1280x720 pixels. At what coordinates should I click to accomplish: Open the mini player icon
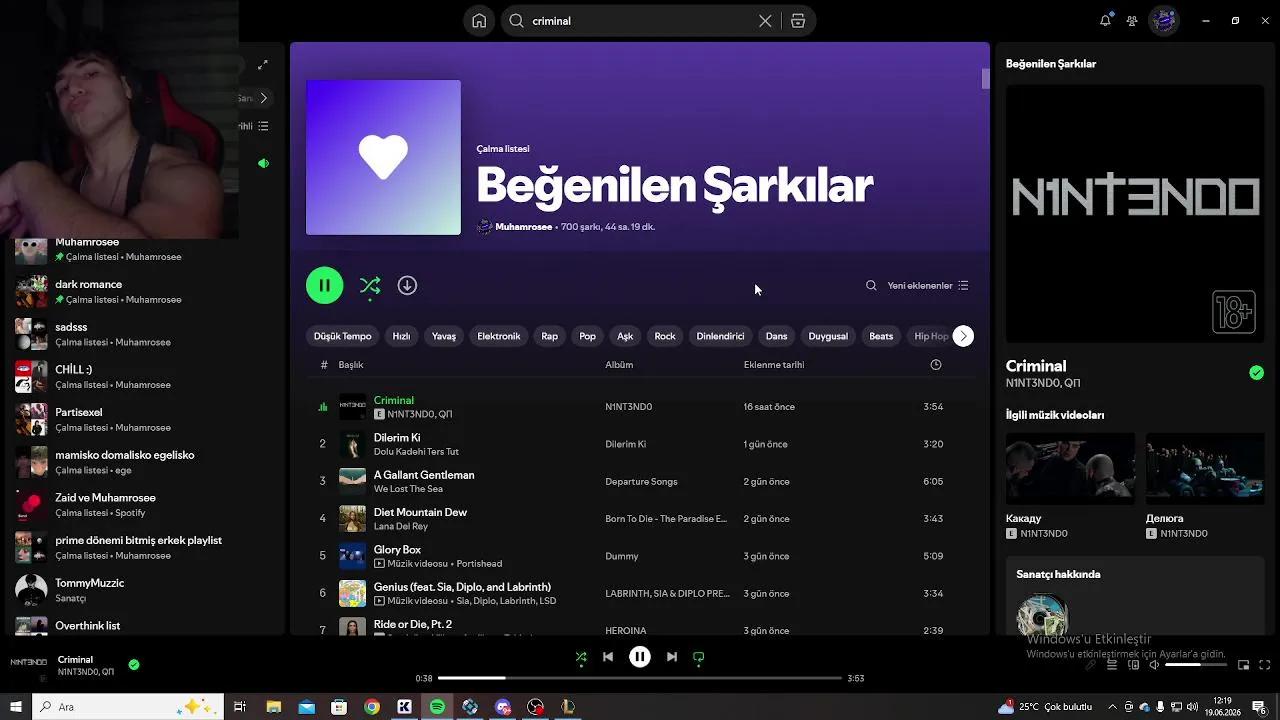(x=1243, y=665)
